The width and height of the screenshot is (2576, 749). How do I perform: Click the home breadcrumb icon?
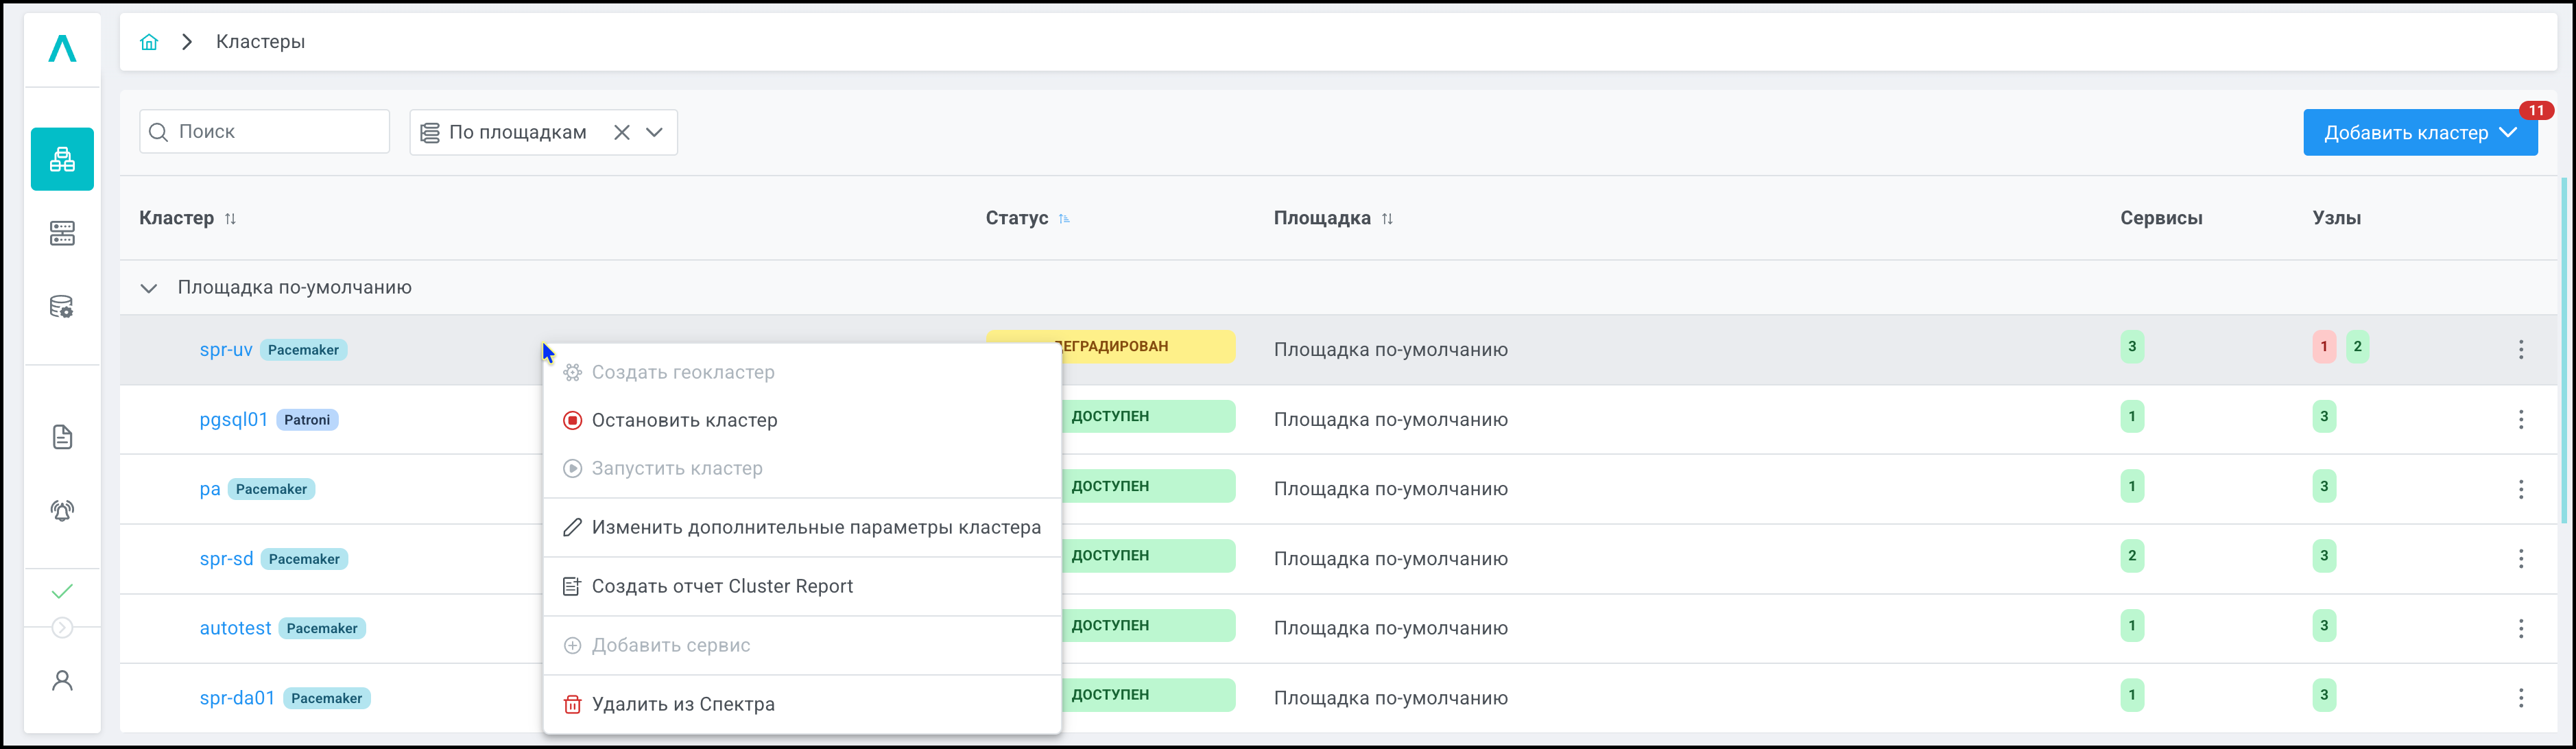149,42
